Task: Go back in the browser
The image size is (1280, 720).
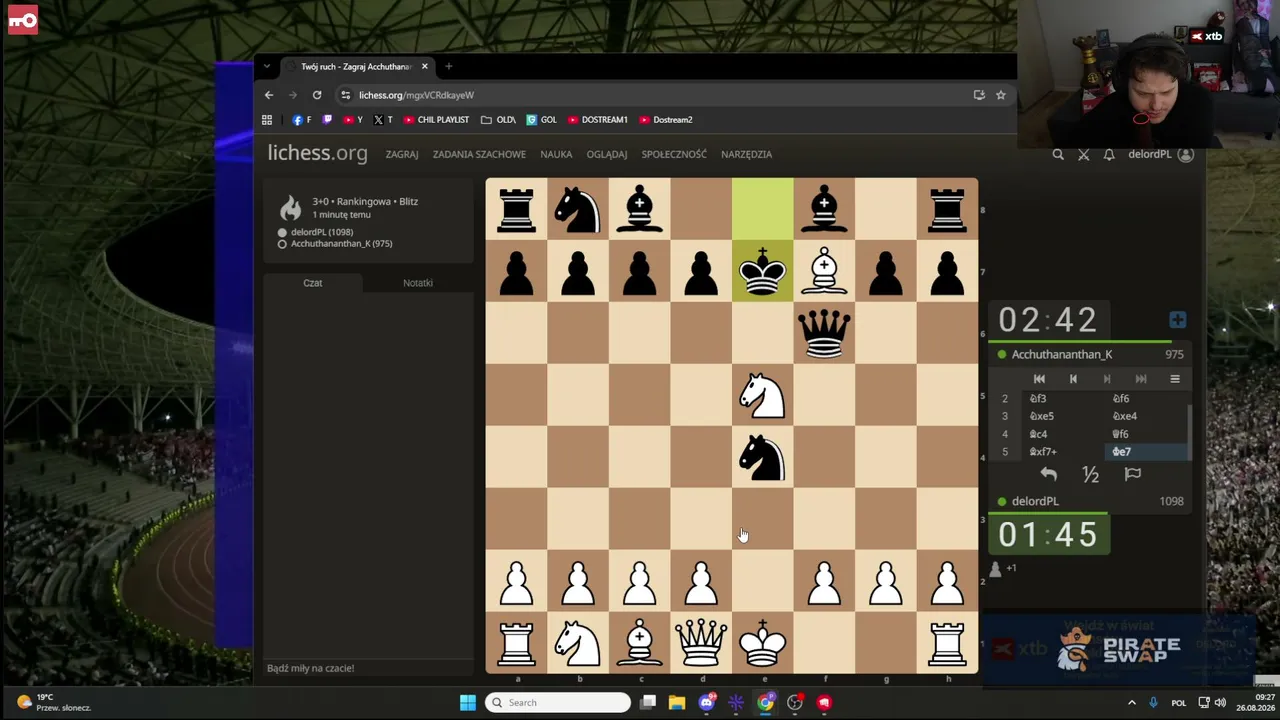Action: pyautogui.click(x=269, y=95)
